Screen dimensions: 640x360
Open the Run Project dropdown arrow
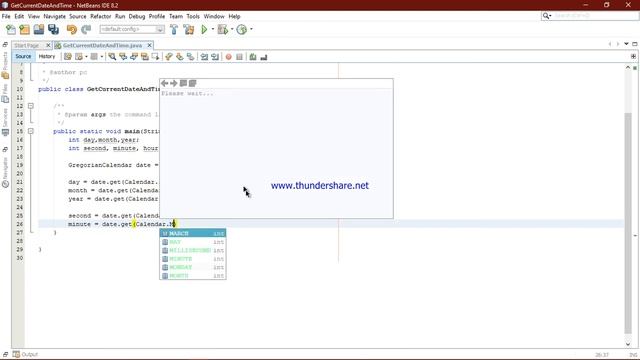tap(213, 29)
